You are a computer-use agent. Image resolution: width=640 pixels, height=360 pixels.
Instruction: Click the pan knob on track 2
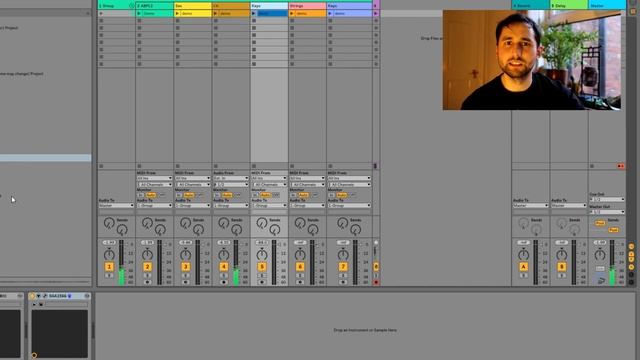point(147,255)
